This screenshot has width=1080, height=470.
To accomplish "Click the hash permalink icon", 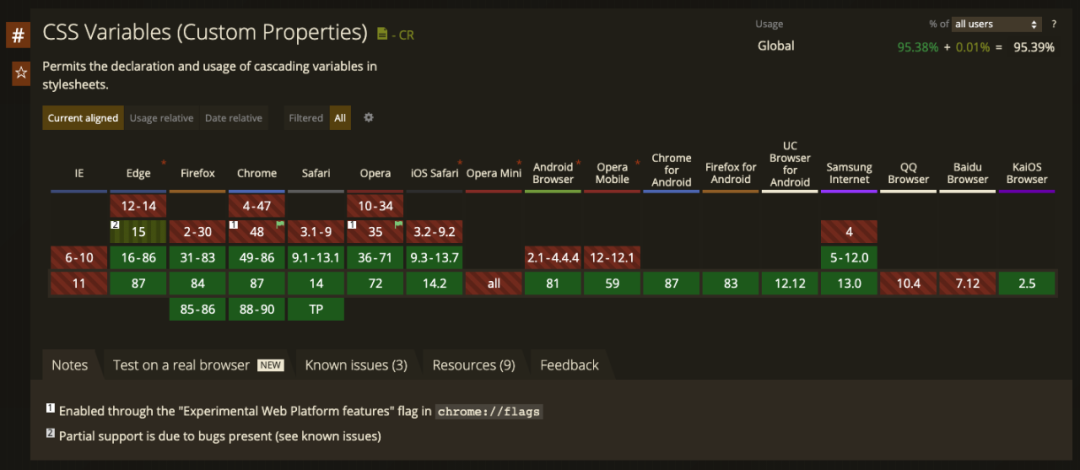I will pyautogui.click(x=18, y=34).
